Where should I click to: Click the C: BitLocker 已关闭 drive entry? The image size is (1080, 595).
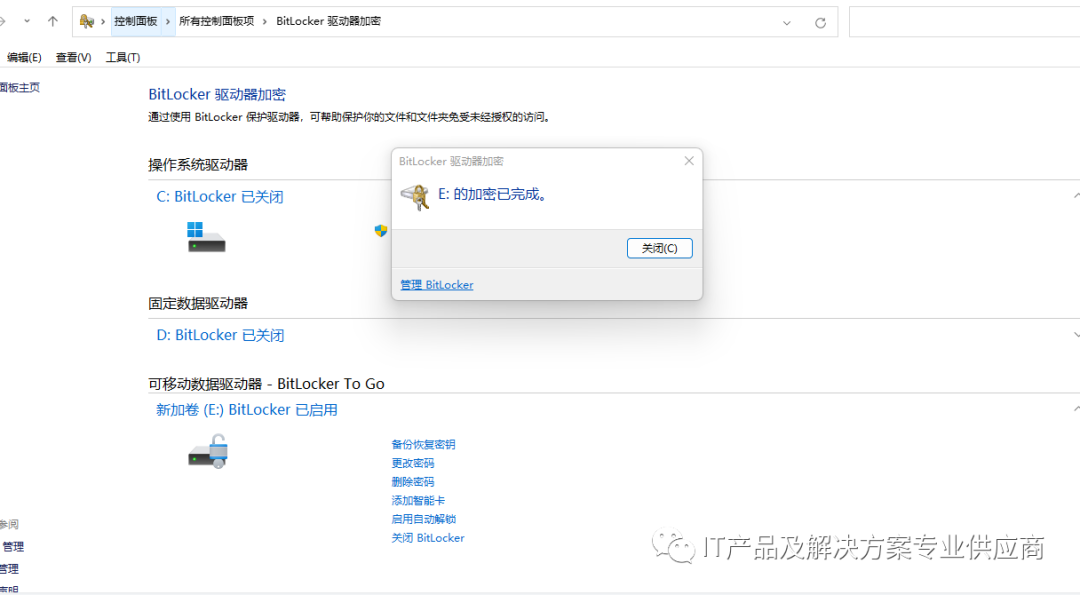pos(220,196)
